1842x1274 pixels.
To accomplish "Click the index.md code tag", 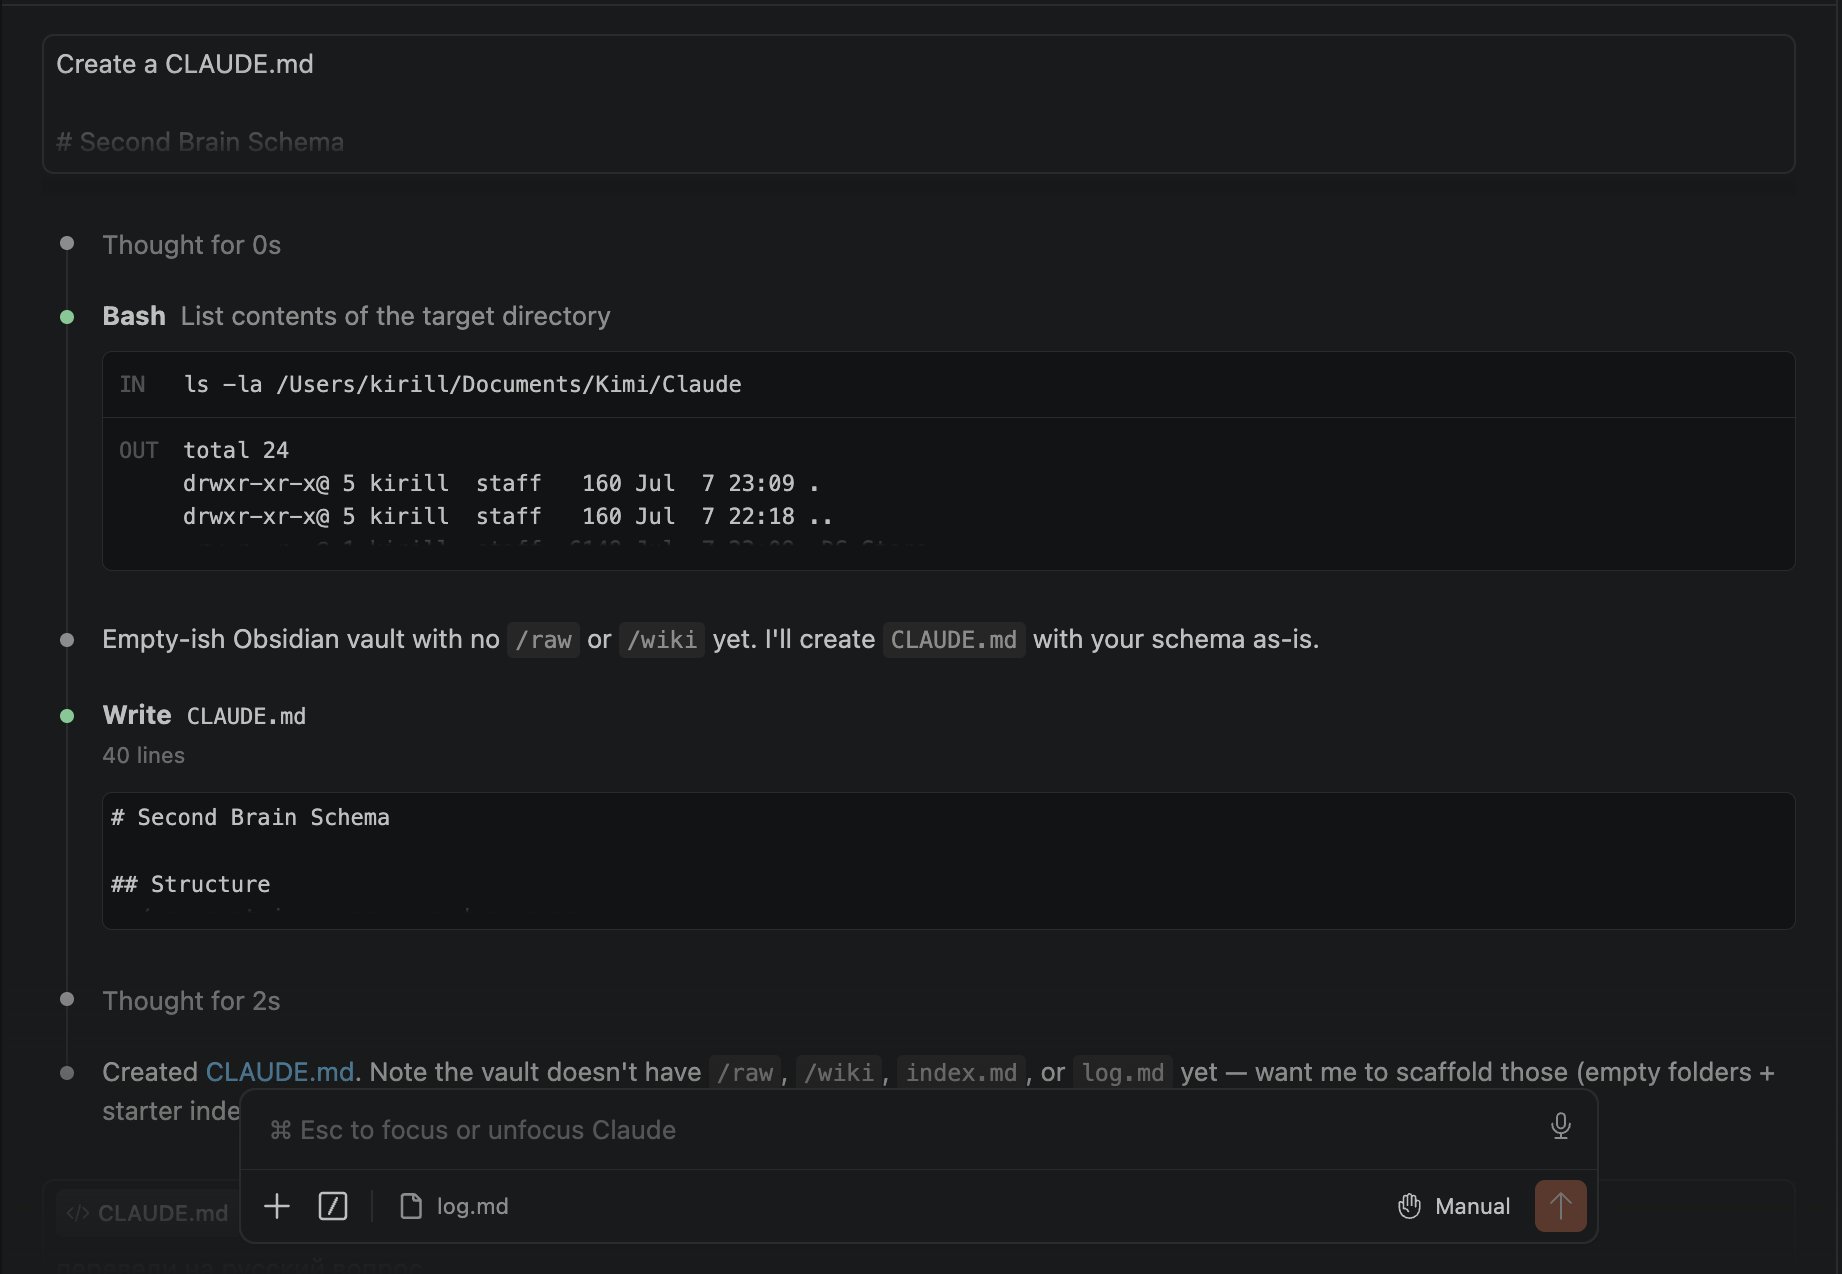I will coord(961,1072).
